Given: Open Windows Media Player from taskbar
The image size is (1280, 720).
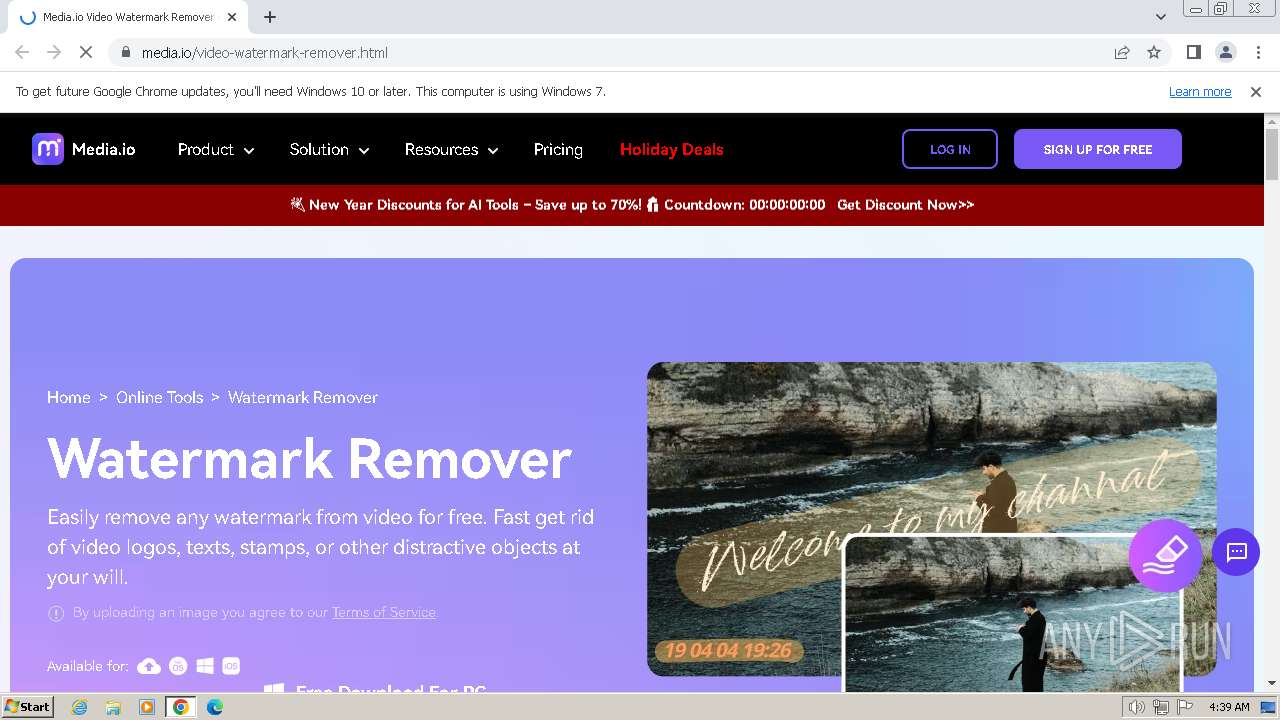Looking at the screenshot, I should tap(147, 707).
